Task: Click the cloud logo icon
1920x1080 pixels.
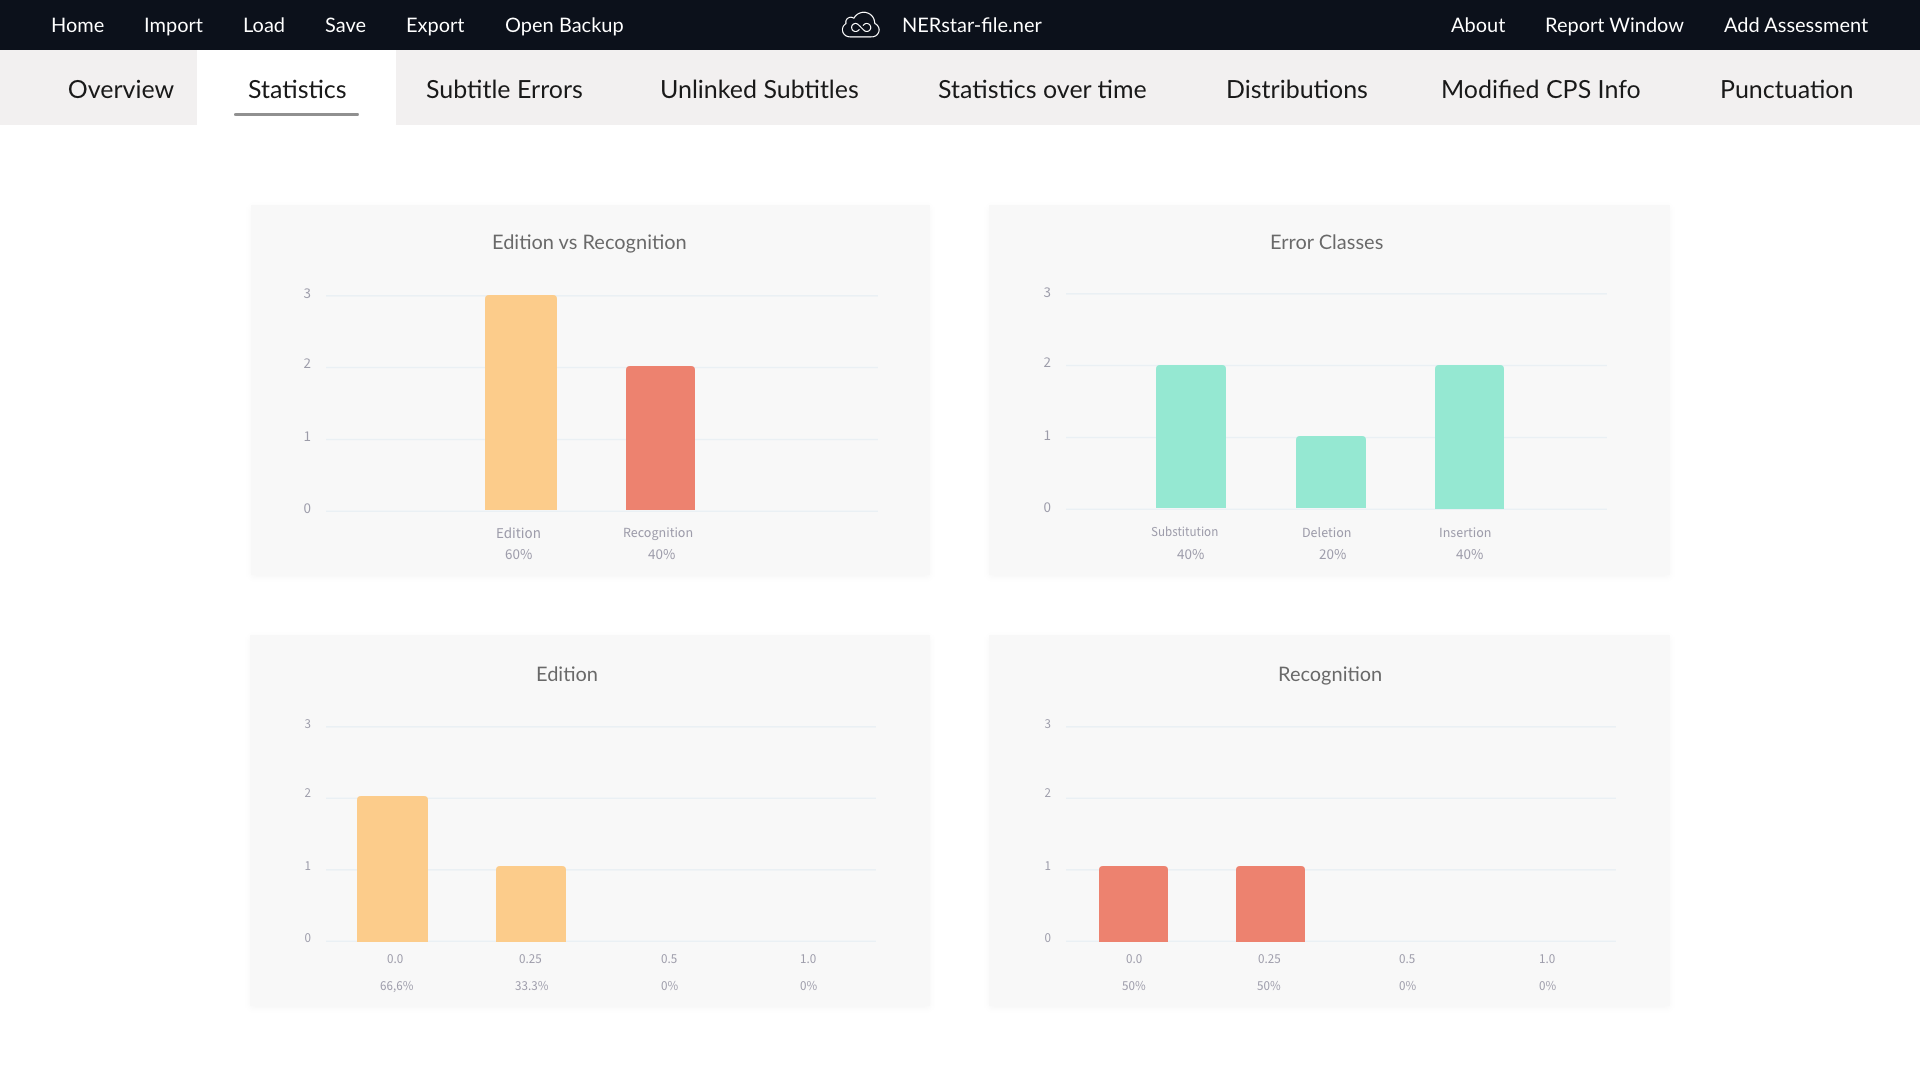Action: (860, 25)
